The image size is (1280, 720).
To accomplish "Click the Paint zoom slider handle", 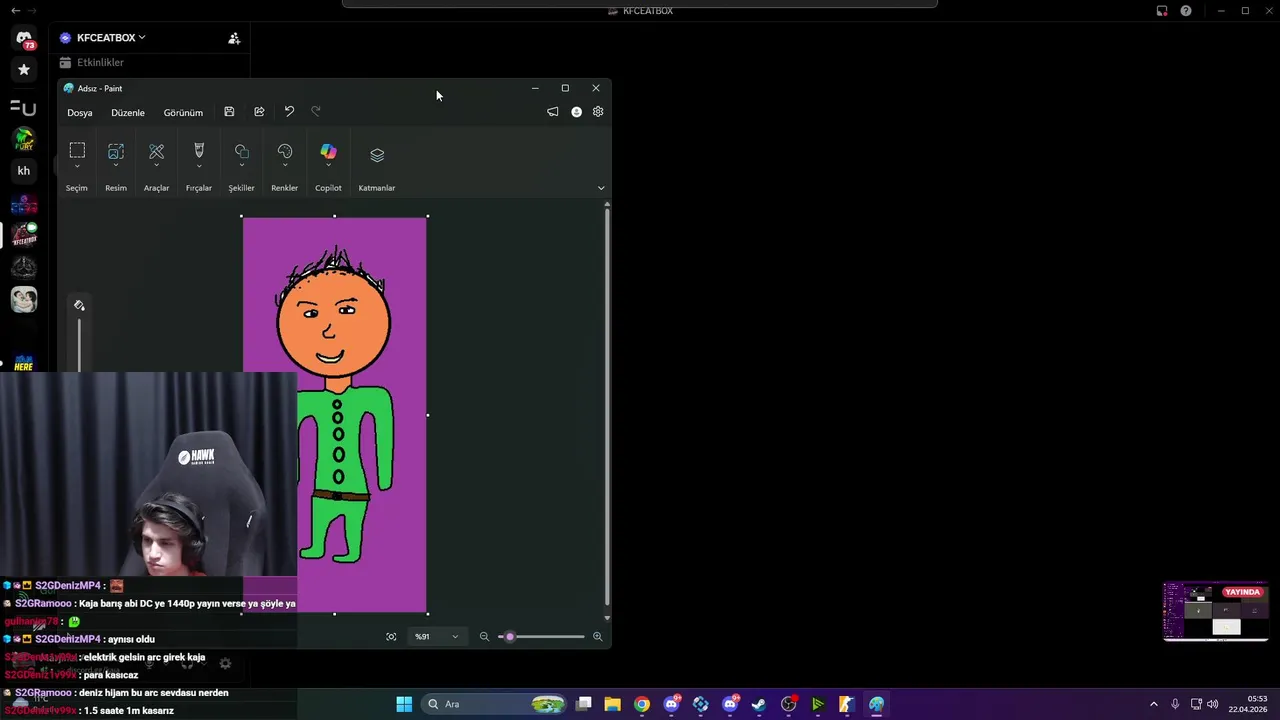I will [510, 636].
